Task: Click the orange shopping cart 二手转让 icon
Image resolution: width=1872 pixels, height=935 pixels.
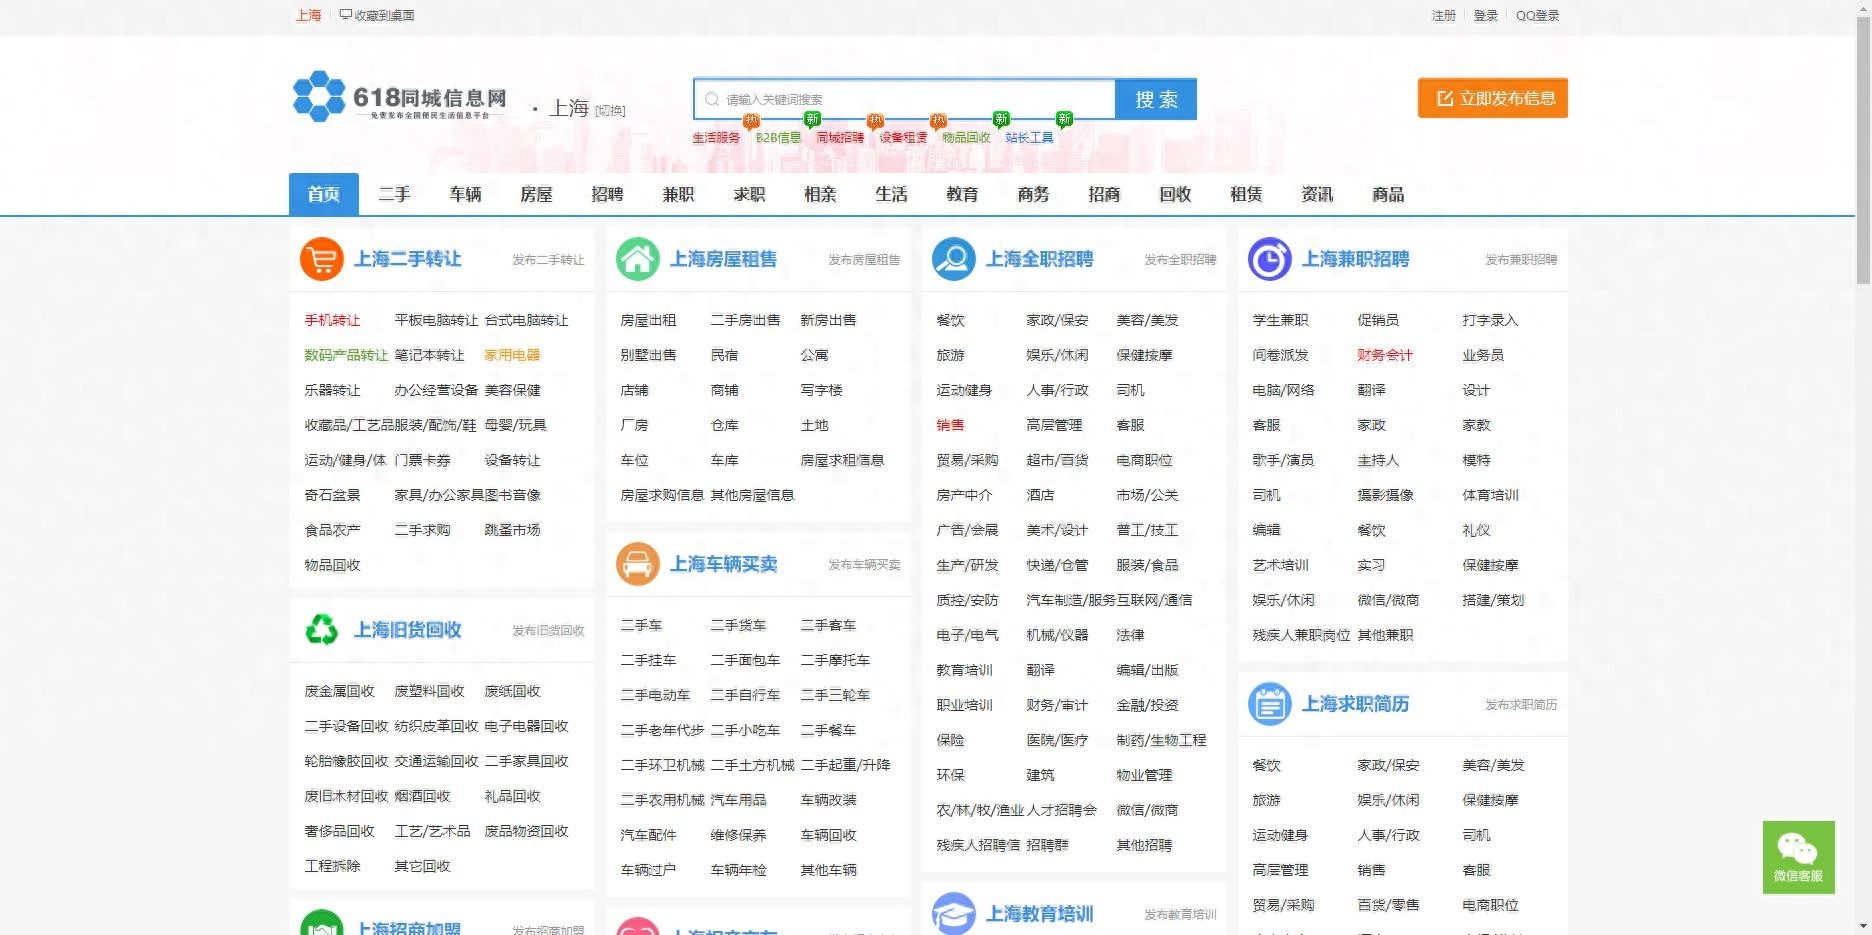Action: tap(322, 259)
